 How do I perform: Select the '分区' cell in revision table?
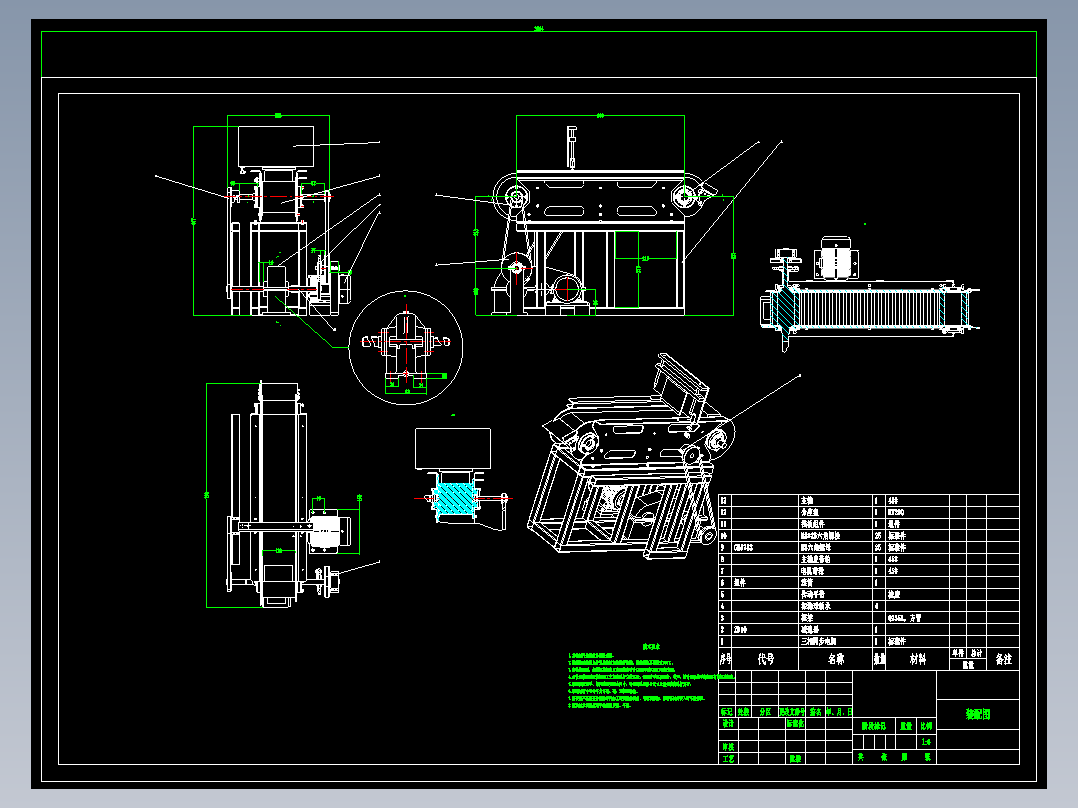click(764, 712)
